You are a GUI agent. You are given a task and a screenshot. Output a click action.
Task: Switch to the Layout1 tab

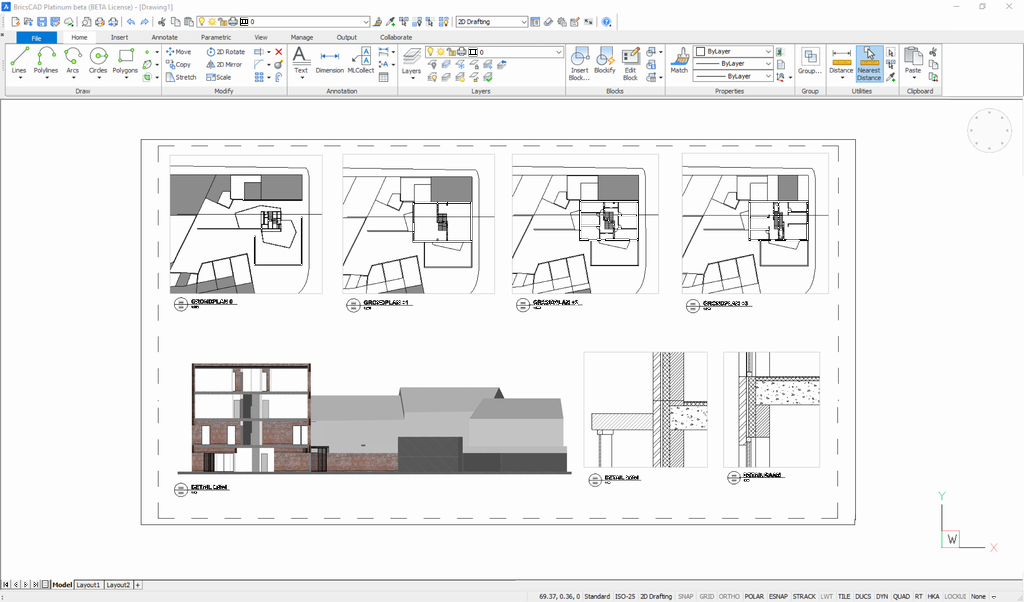point(88,585)
